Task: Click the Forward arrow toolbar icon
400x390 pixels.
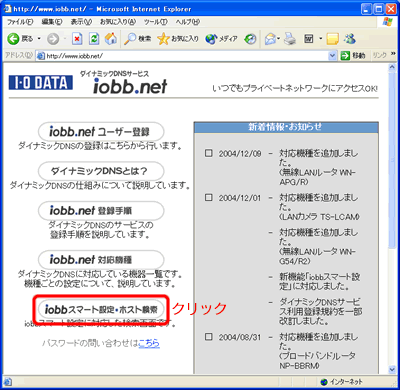Action: click(x=53, y=39)
